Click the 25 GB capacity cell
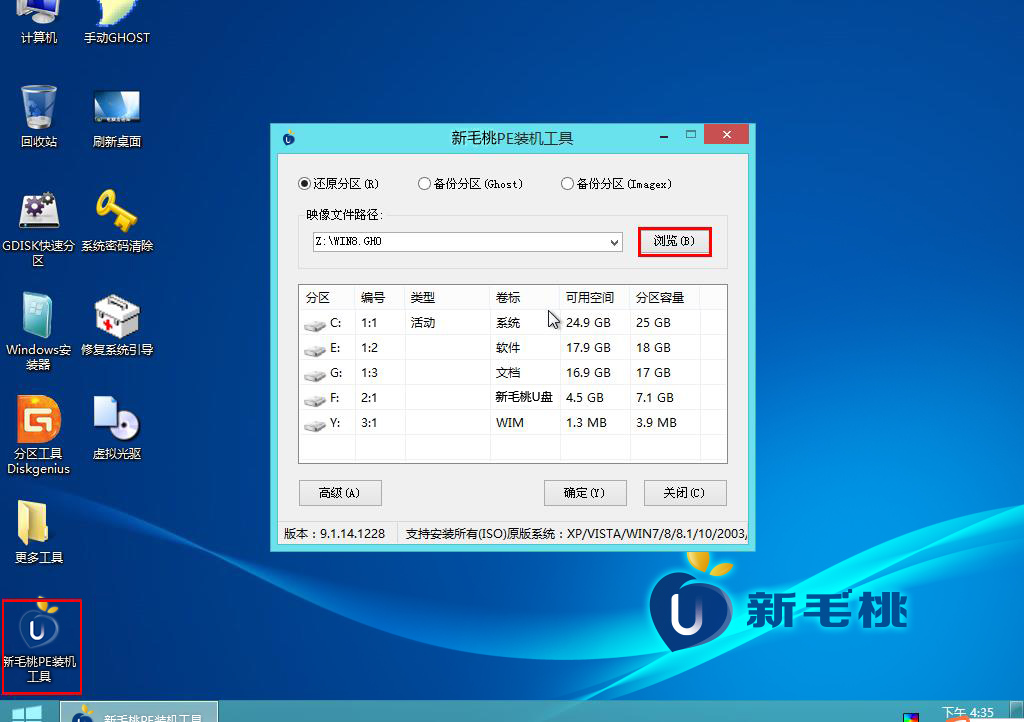 point(653,322)
